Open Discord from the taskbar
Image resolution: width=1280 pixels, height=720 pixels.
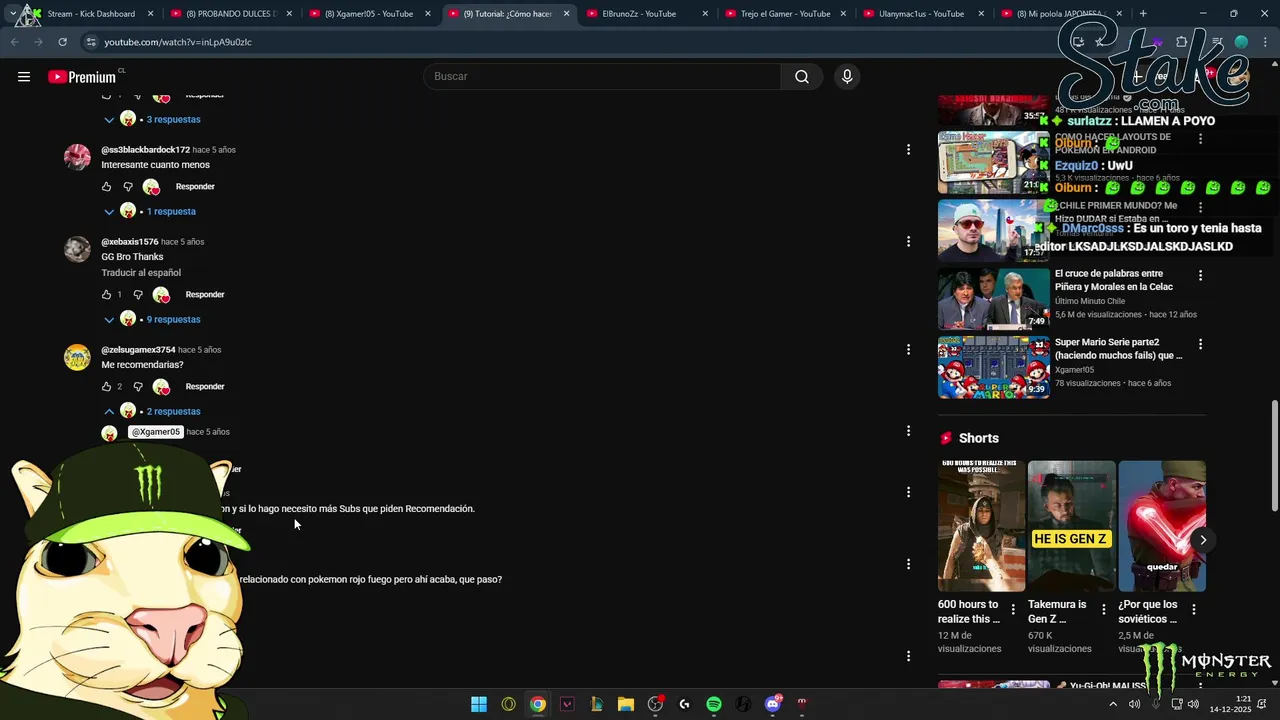(x=772, y=704)
